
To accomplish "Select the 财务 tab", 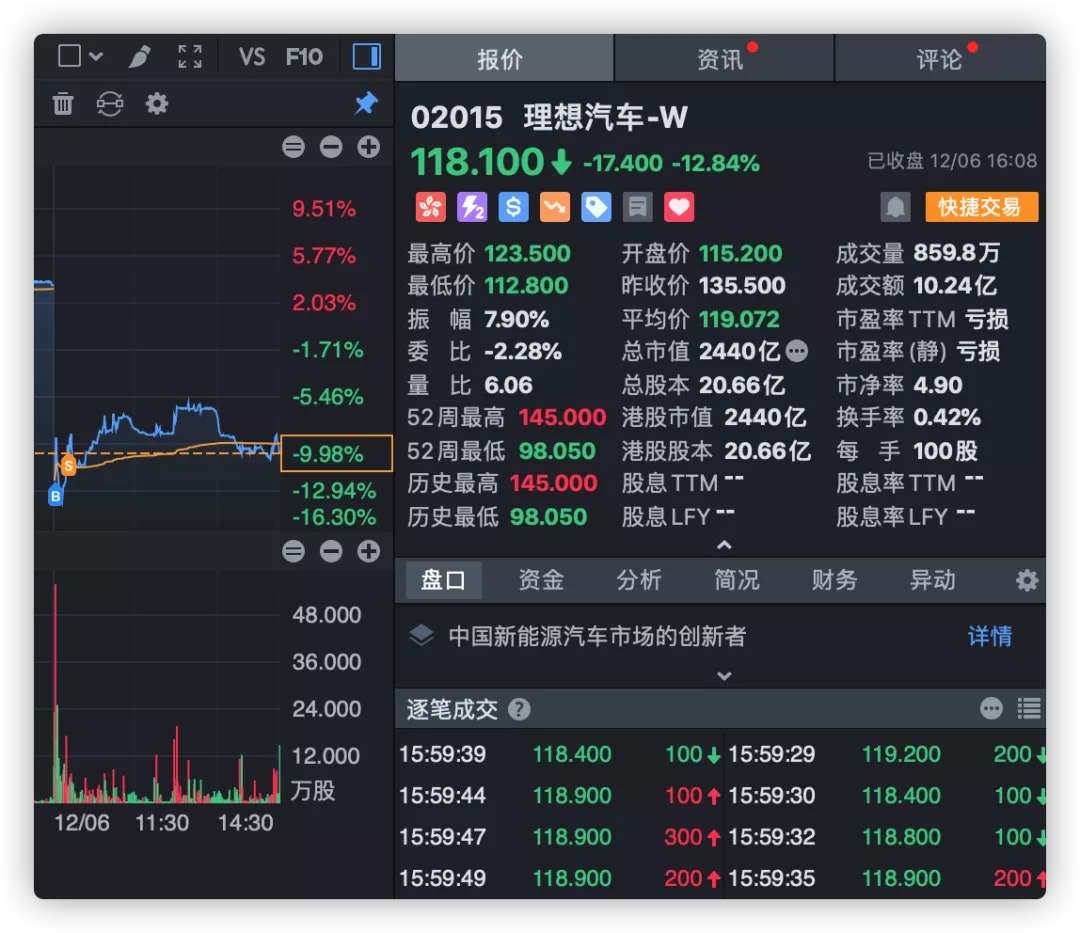I will pyautogui.click(x=834, y=580).
